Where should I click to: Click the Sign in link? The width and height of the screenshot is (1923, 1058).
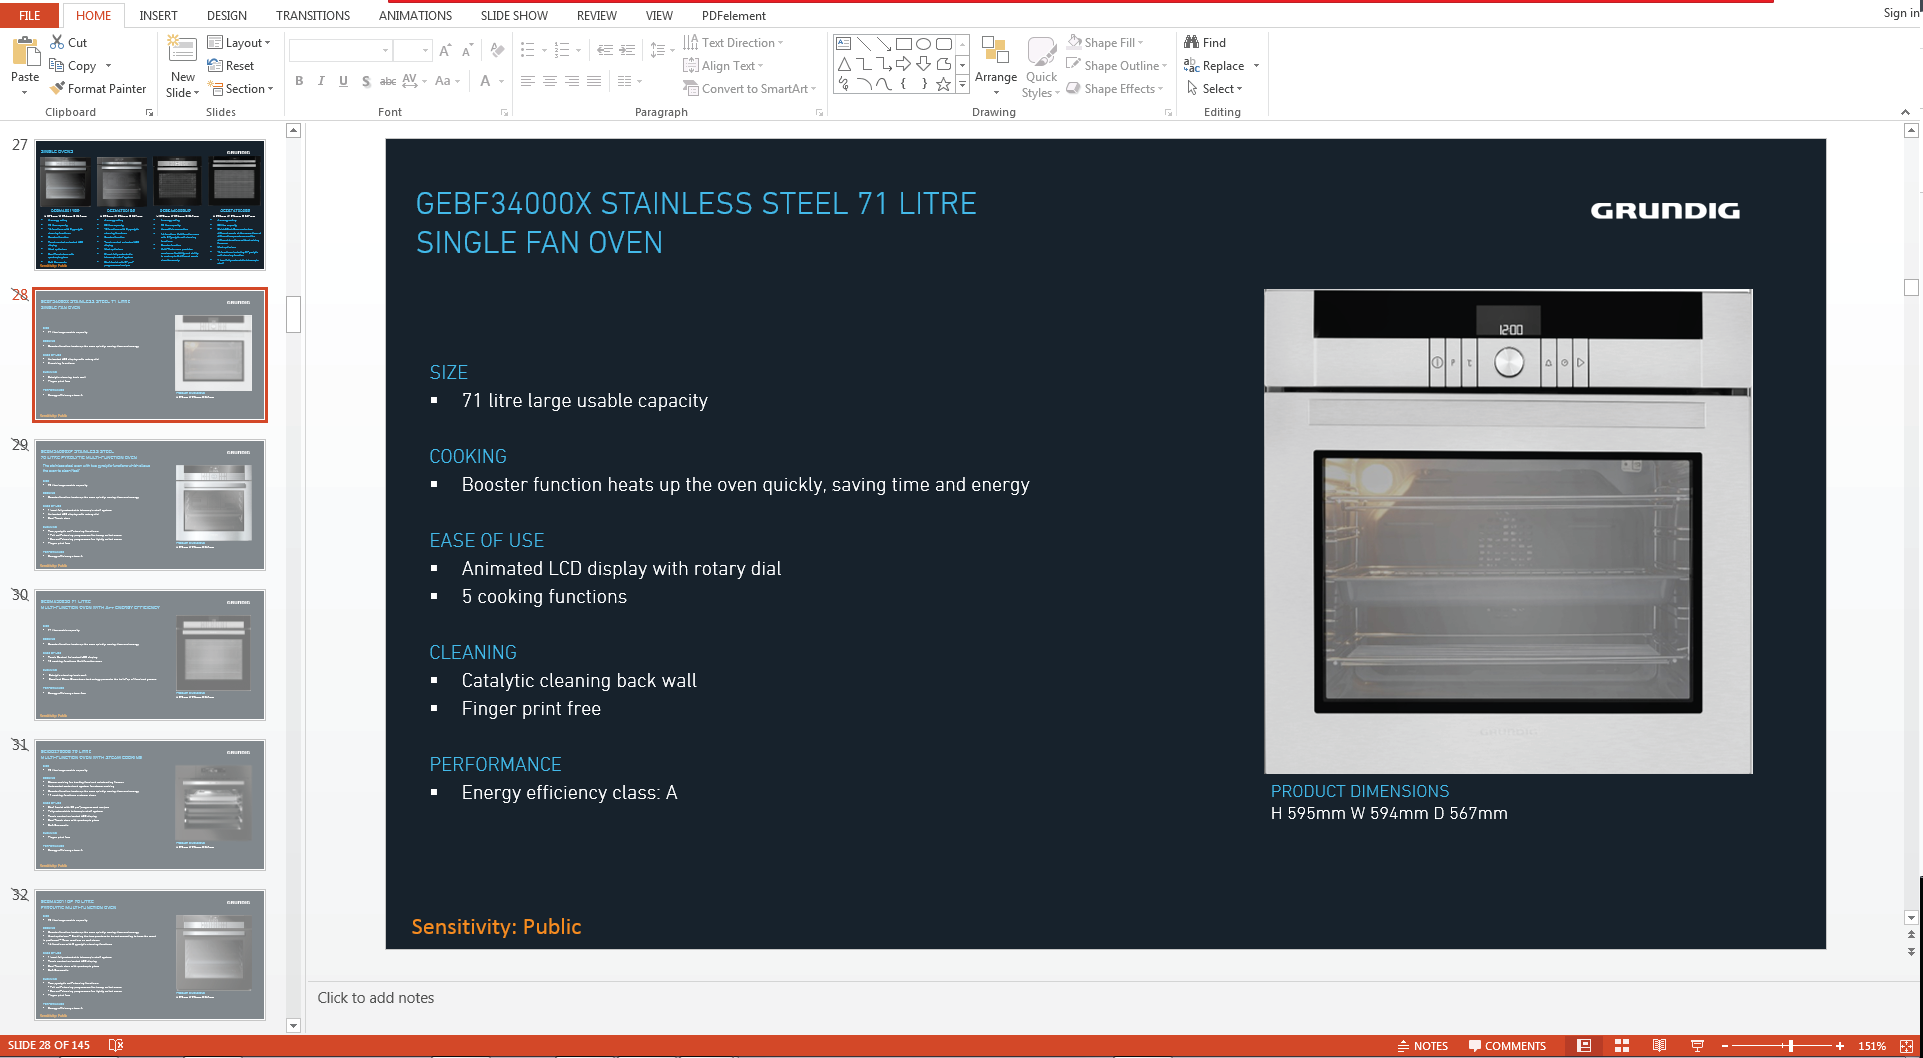click(1900, 13)
